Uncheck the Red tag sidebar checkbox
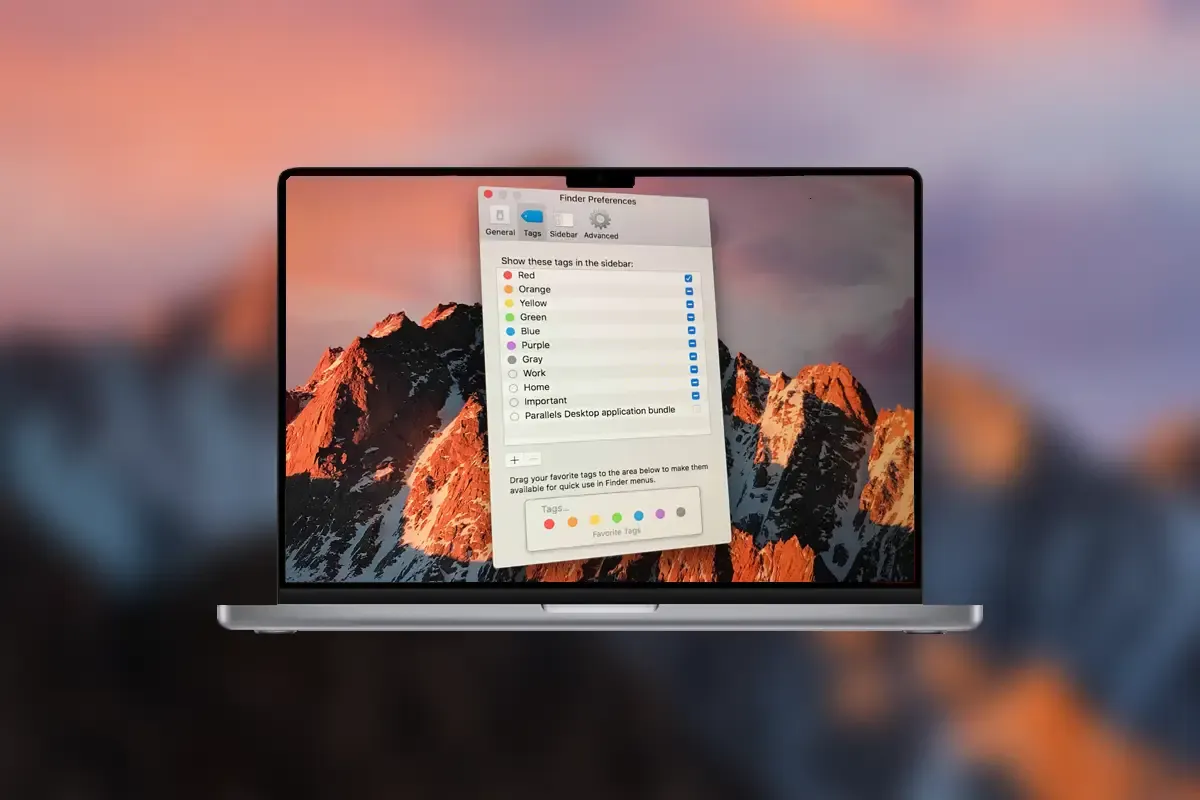Image resolution: width=1200 pixels, height=800 pixels. click(x=688, y=278)
